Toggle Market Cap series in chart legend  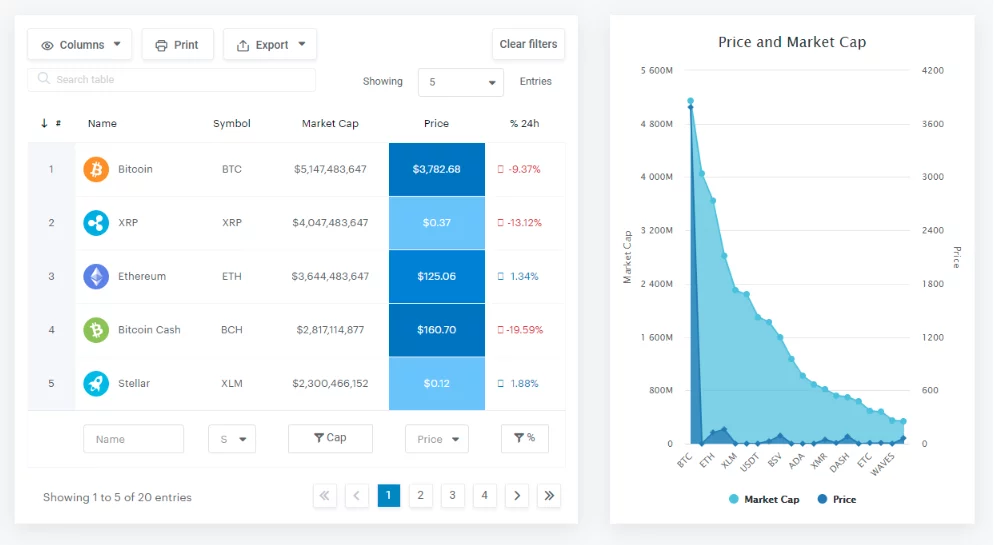[x=764, y=499]
